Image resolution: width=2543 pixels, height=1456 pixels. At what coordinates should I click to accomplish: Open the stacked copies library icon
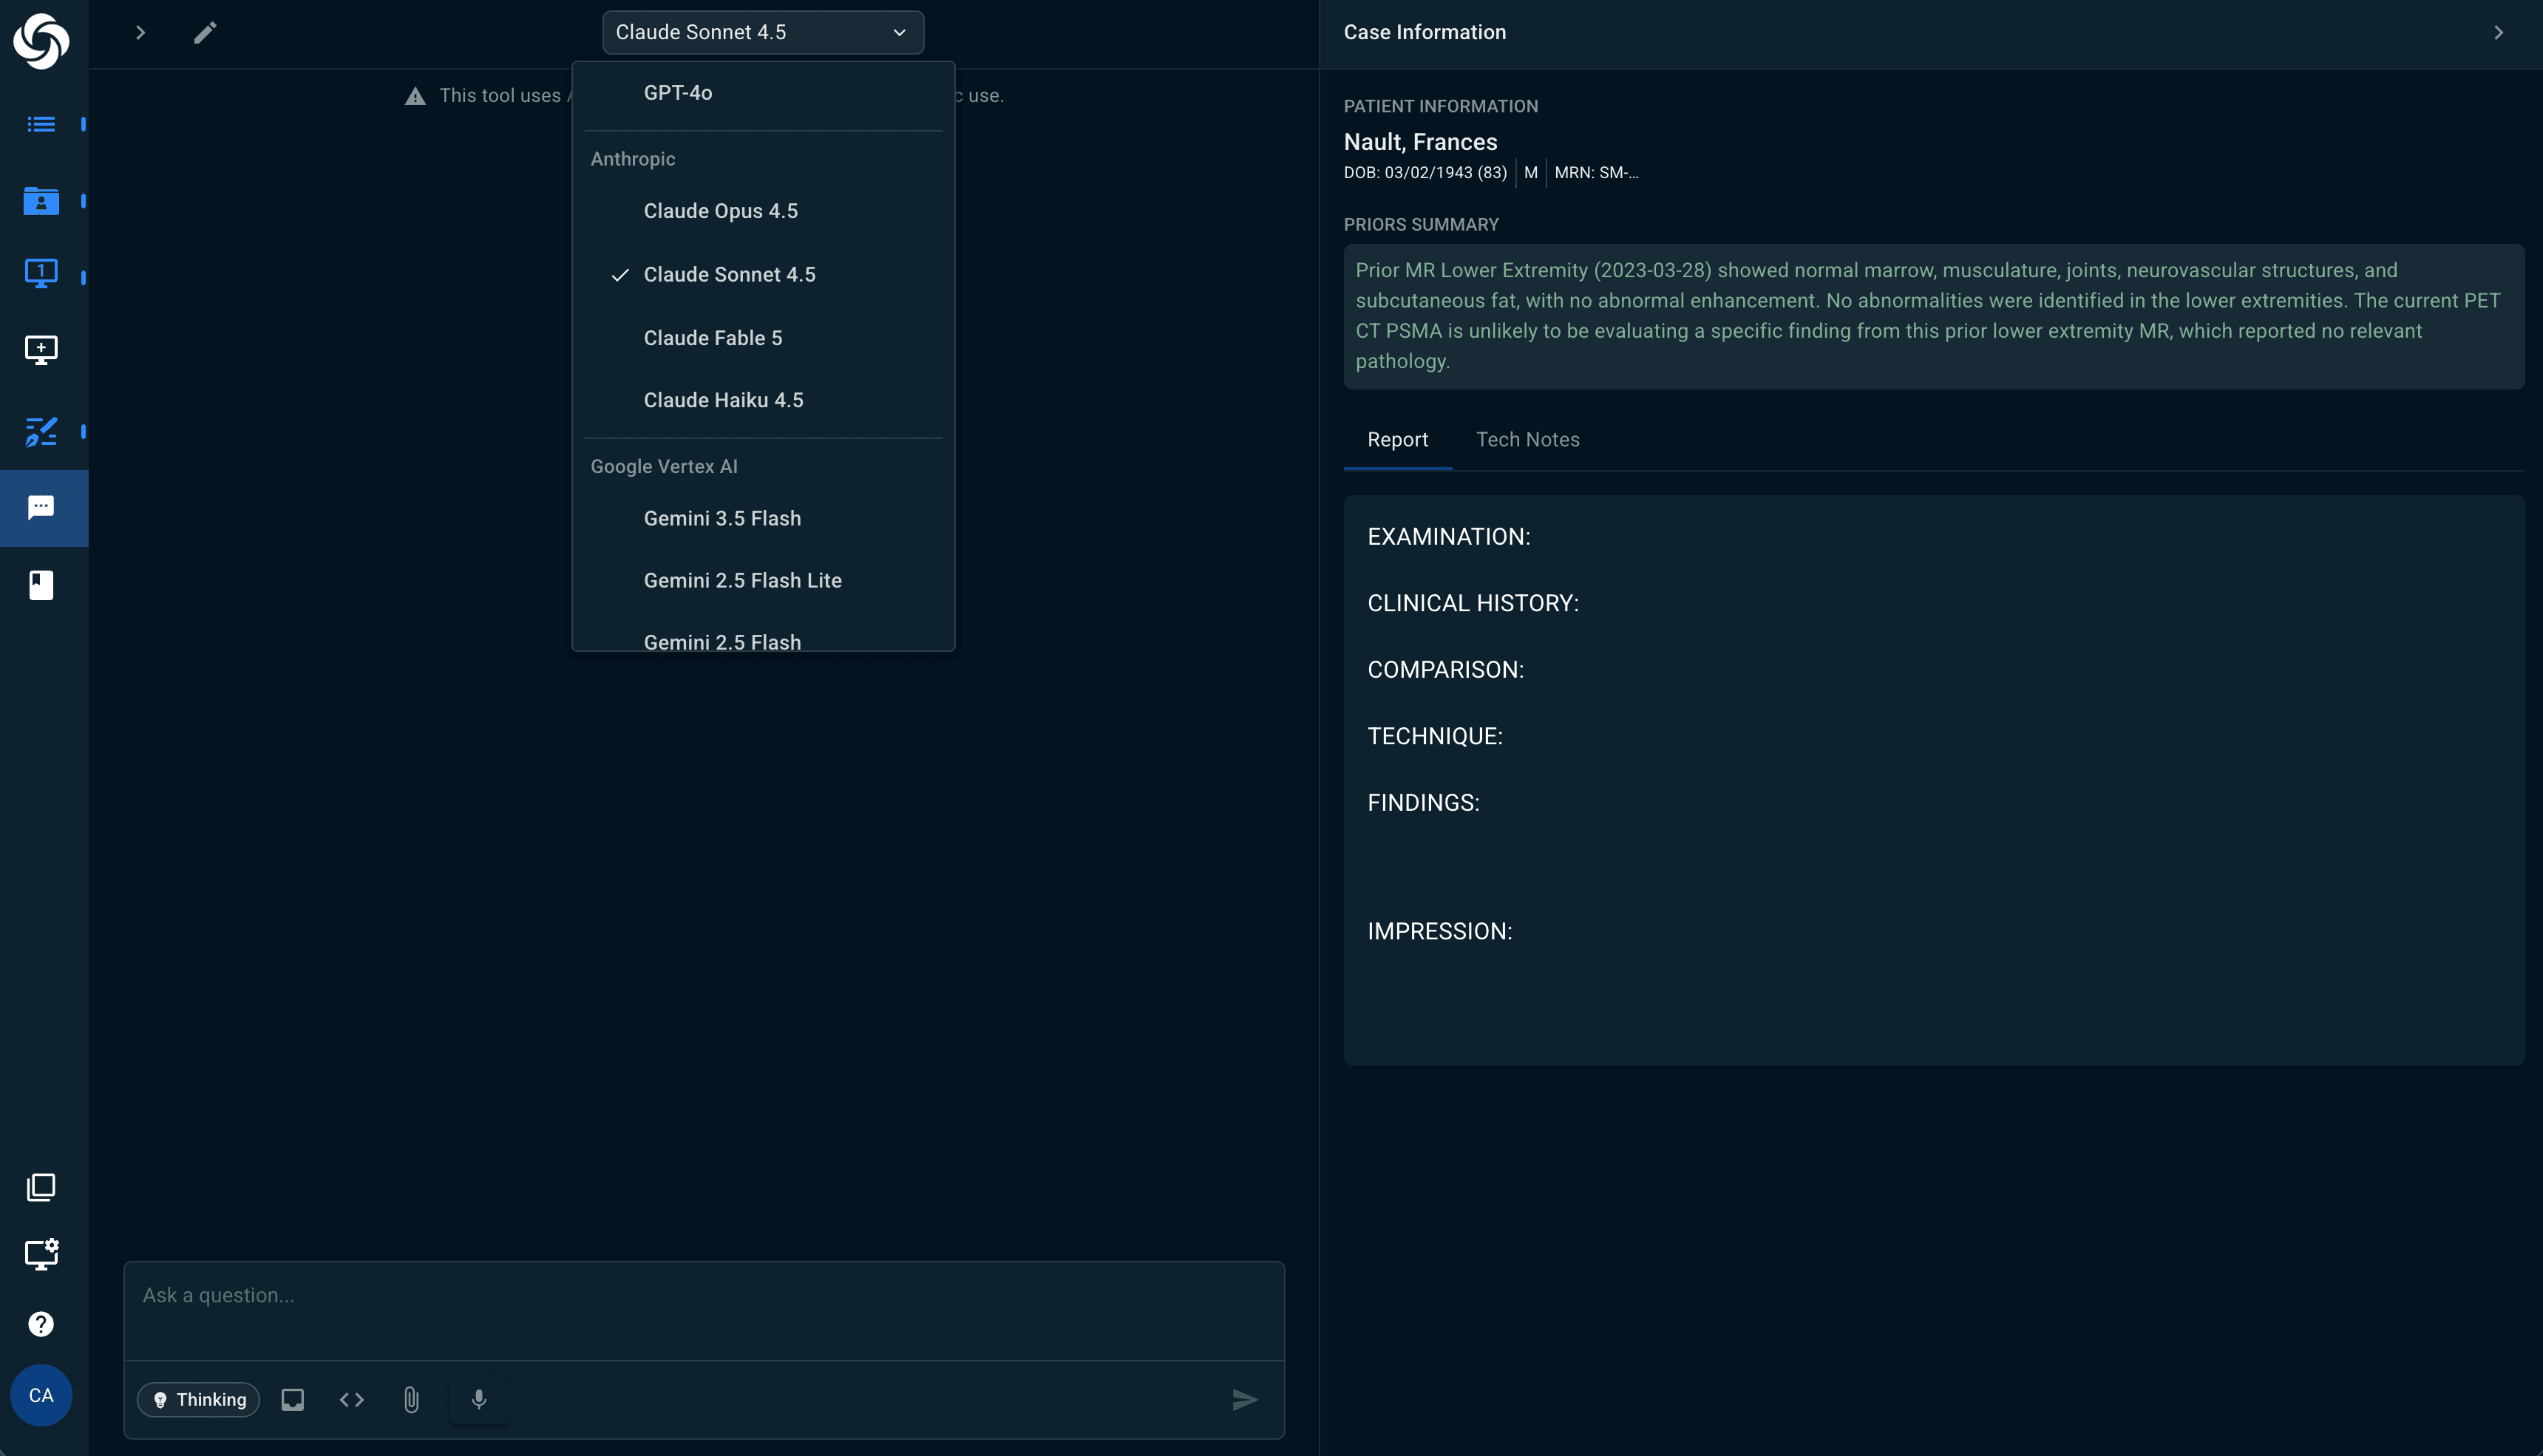pyautogui.click(x=41, y=1187)
